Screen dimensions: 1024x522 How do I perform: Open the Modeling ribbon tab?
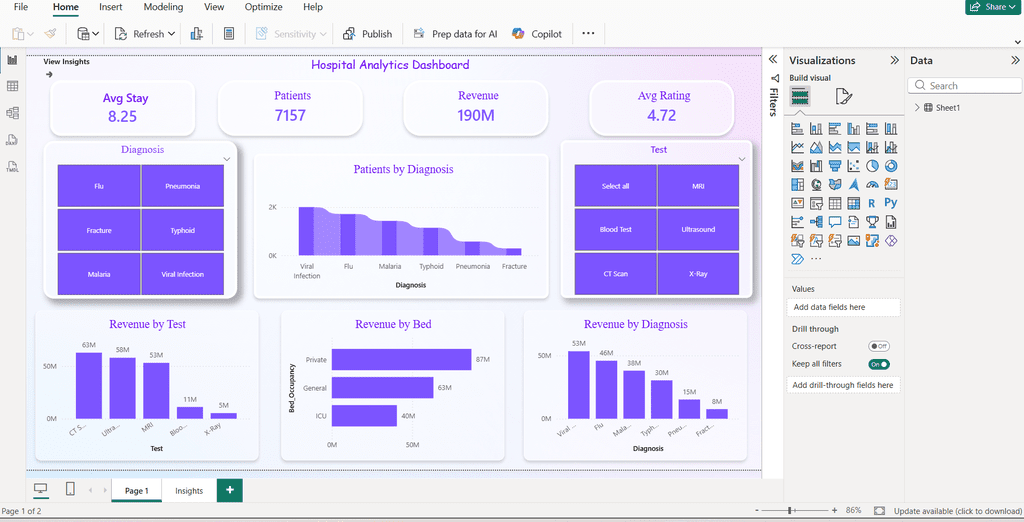point(163,7)
